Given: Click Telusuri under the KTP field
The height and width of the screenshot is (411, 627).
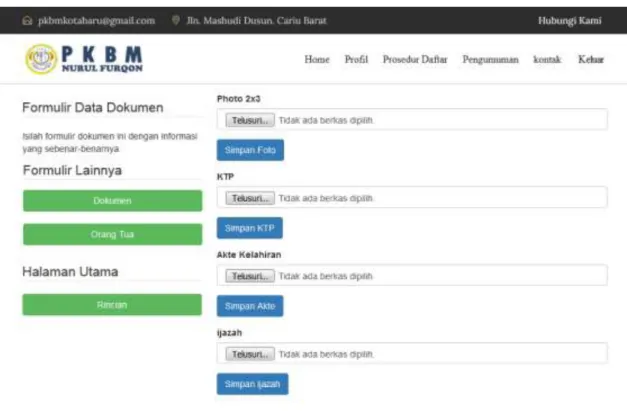Looking at the screenshot, I should coord(250,198).
